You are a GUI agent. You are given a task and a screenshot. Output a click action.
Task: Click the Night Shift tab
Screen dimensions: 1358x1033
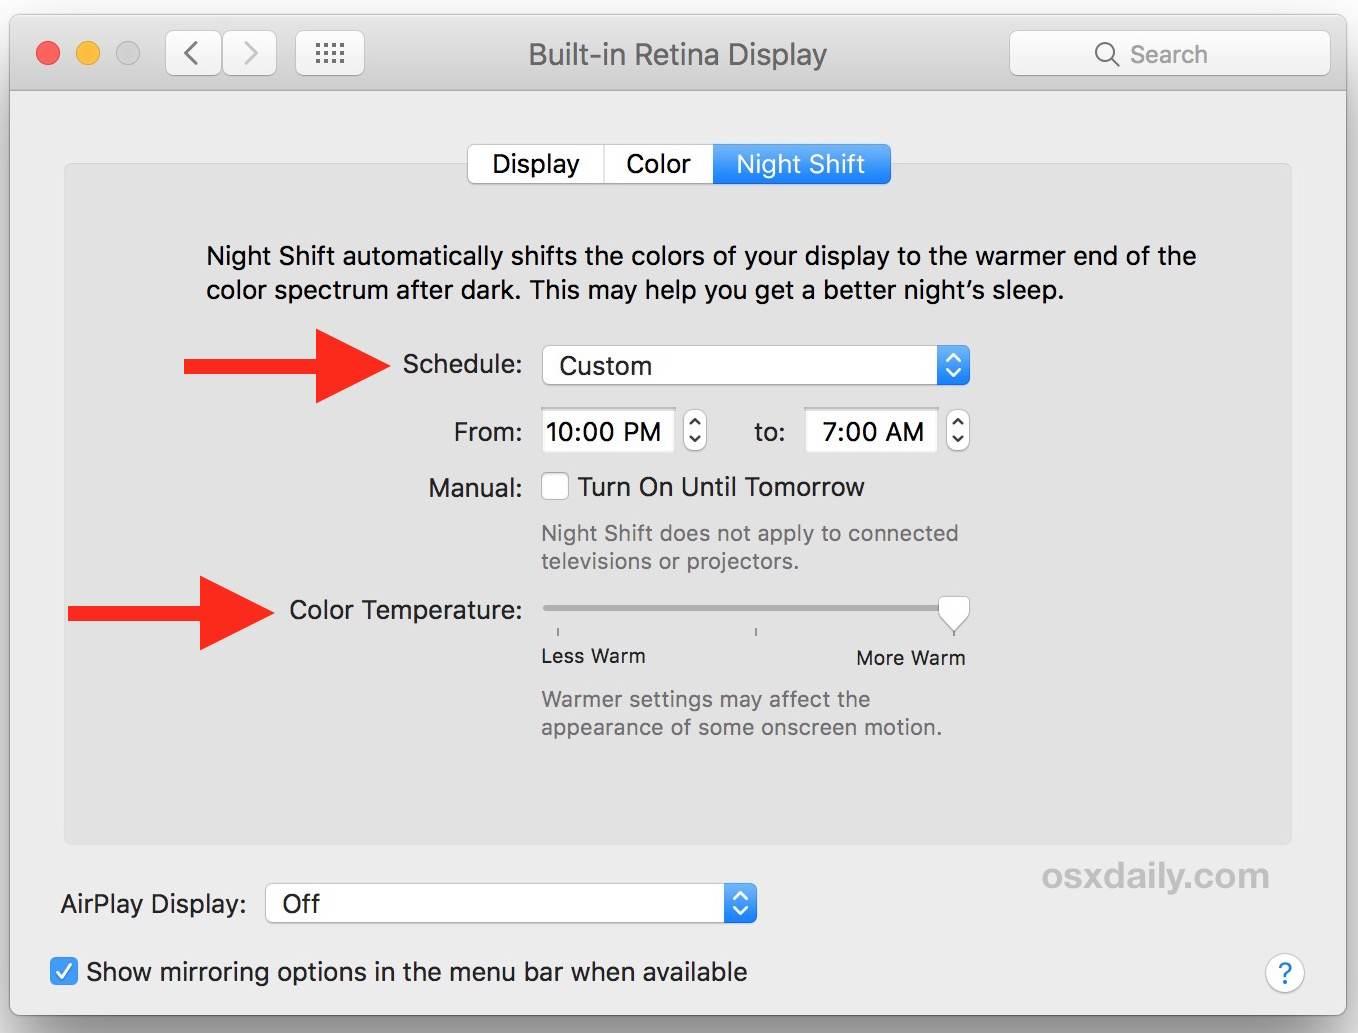point(801,163)
